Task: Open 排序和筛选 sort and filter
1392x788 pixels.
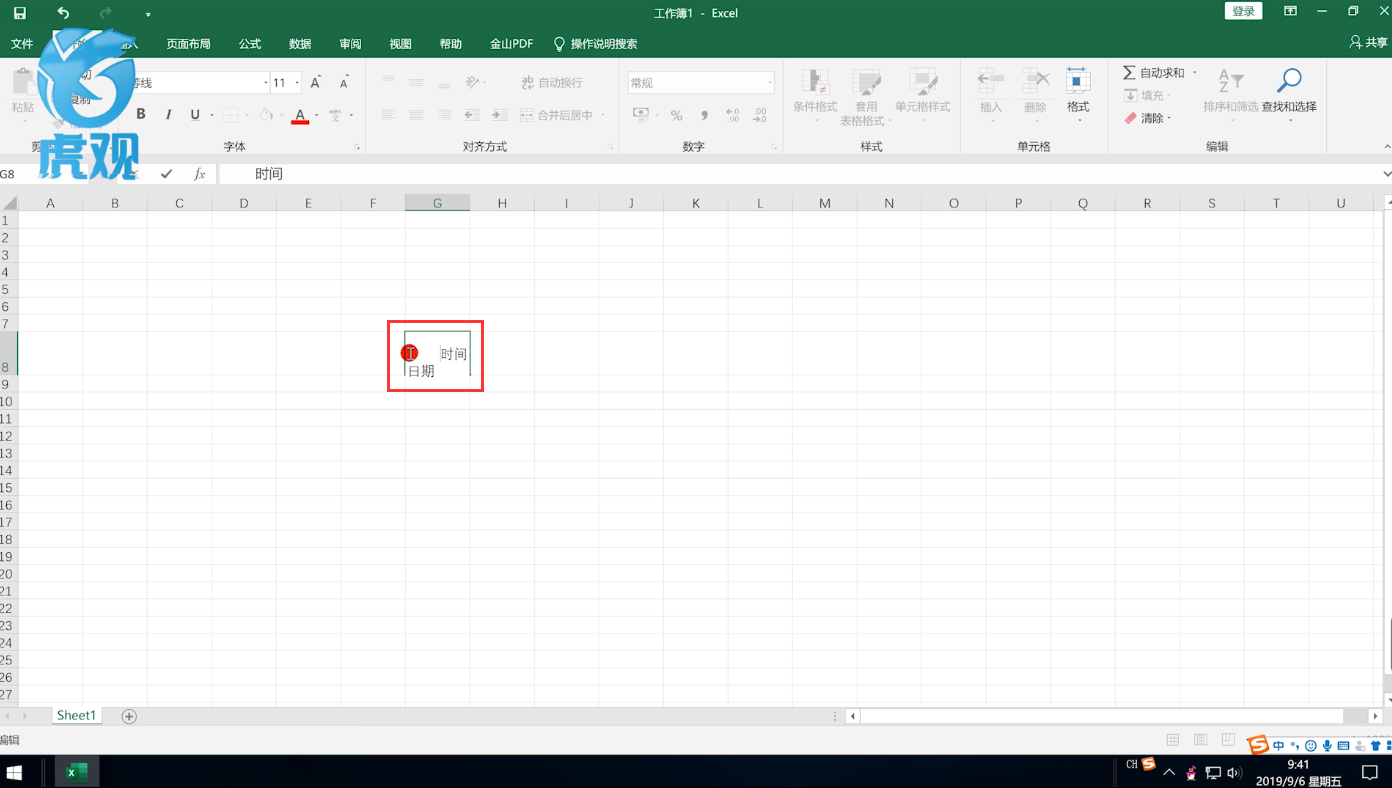Action: point(1231,97)
